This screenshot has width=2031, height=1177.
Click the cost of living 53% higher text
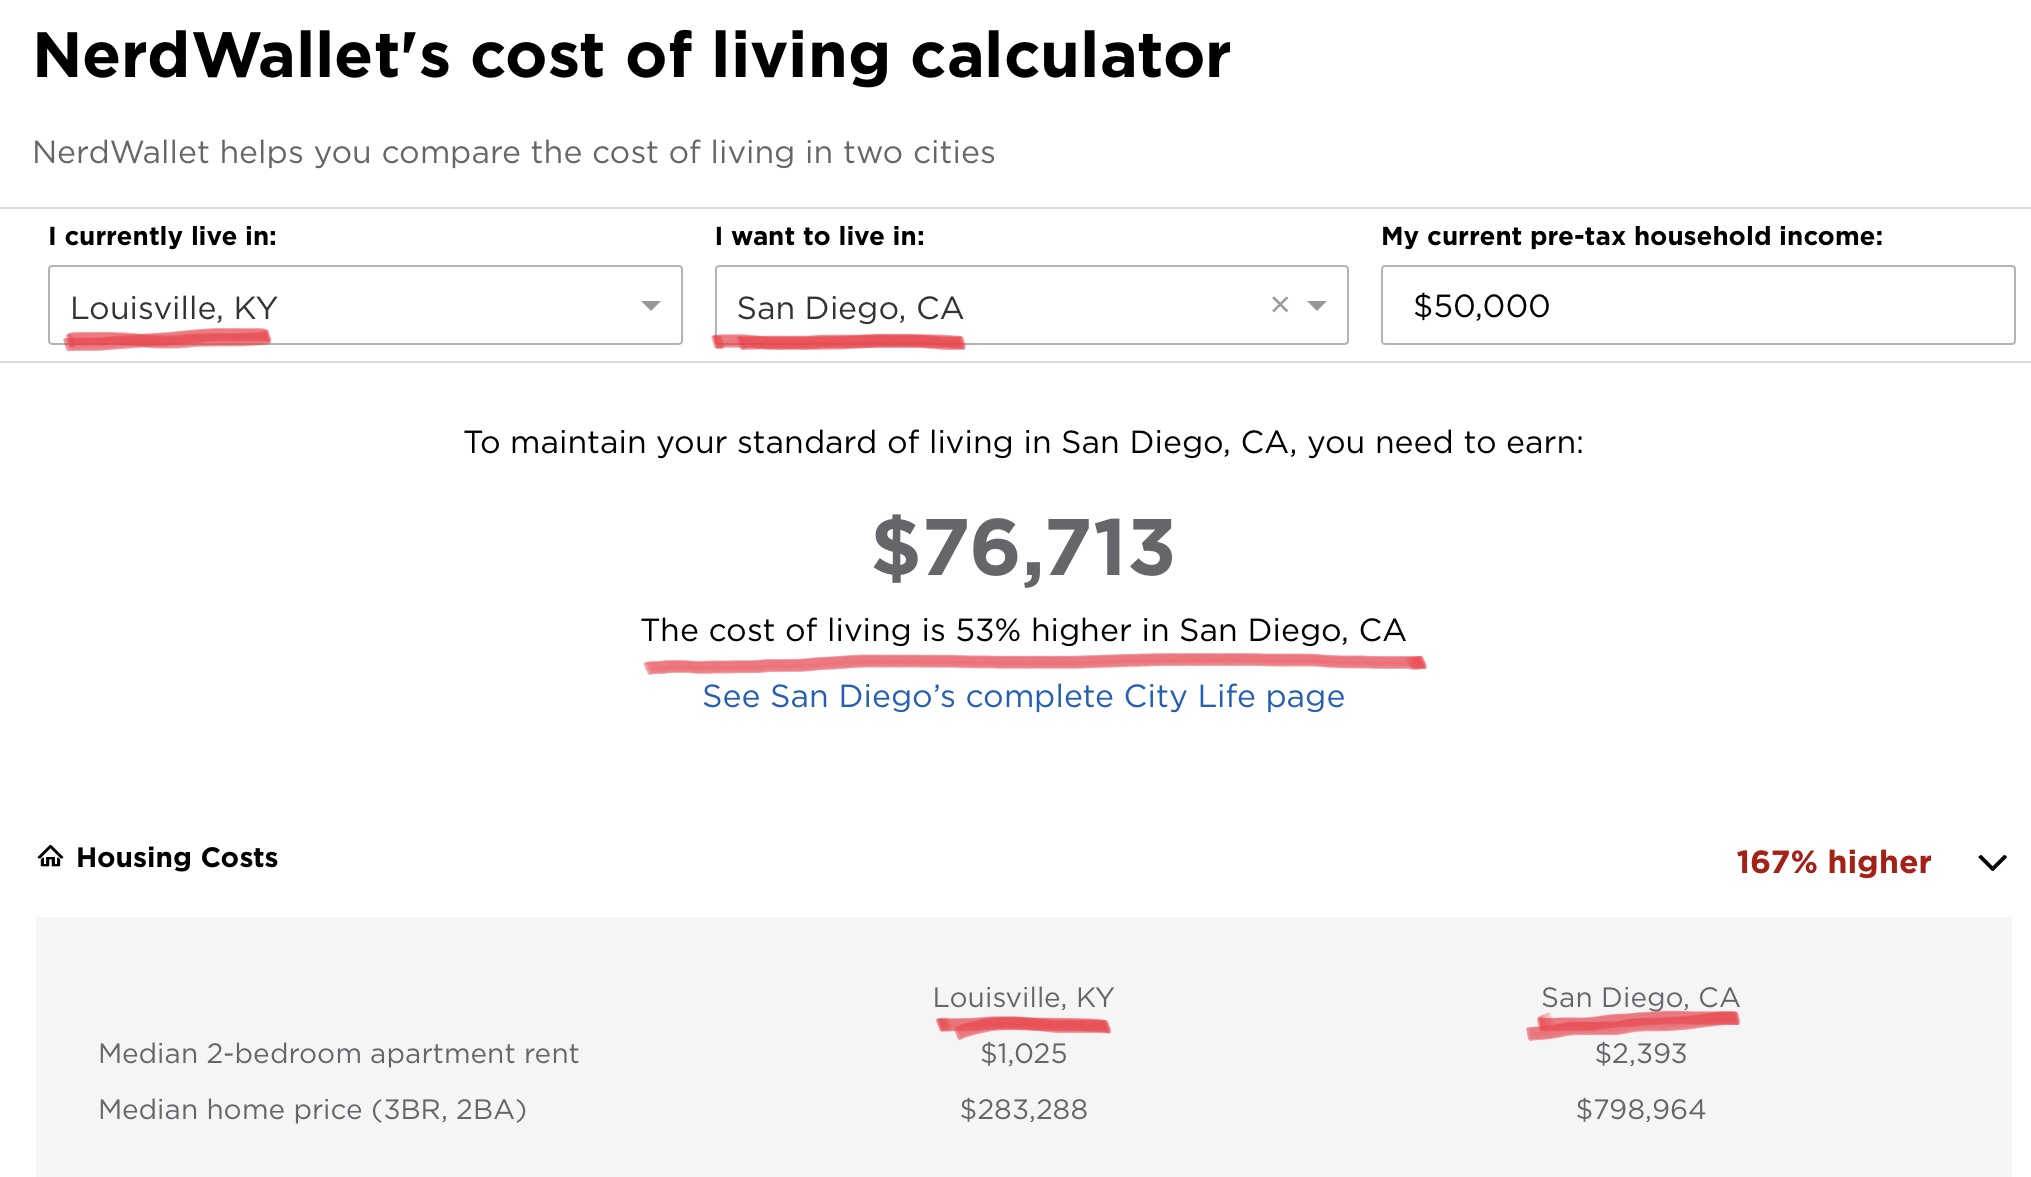(x=1023, y=630)
